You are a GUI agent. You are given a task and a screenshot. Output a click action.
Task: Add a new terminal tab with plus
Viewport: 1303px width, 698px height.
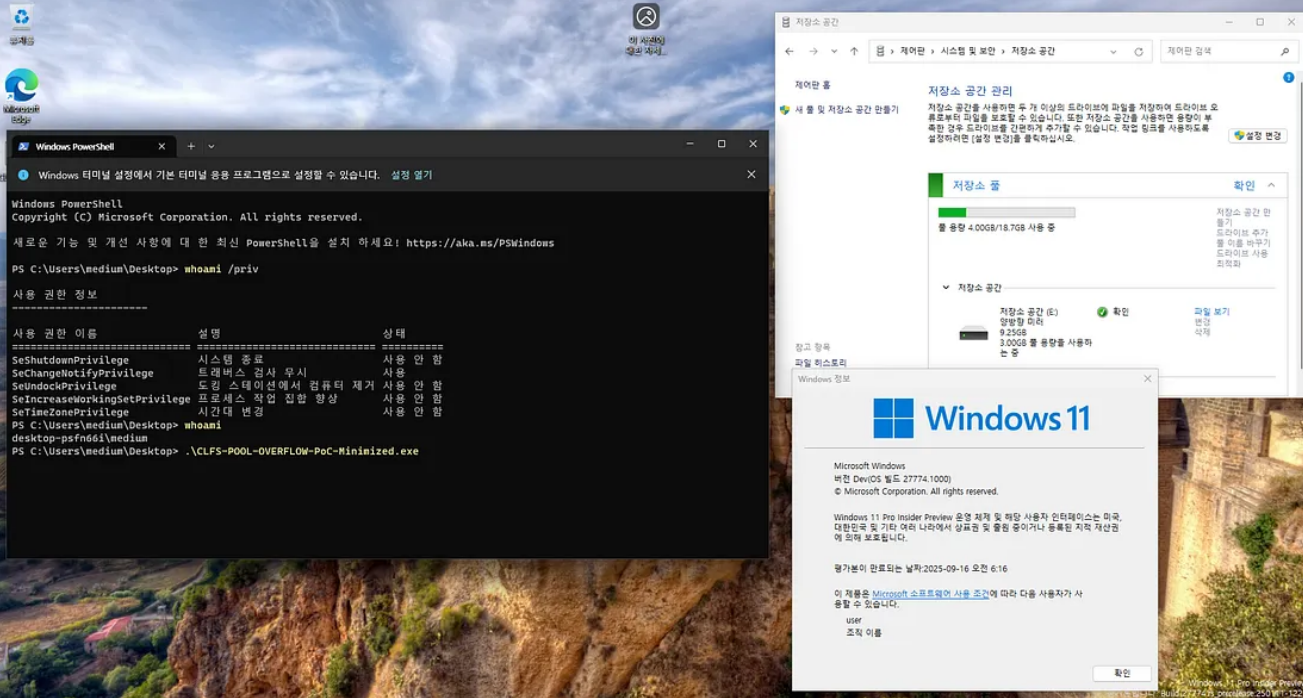191,146
